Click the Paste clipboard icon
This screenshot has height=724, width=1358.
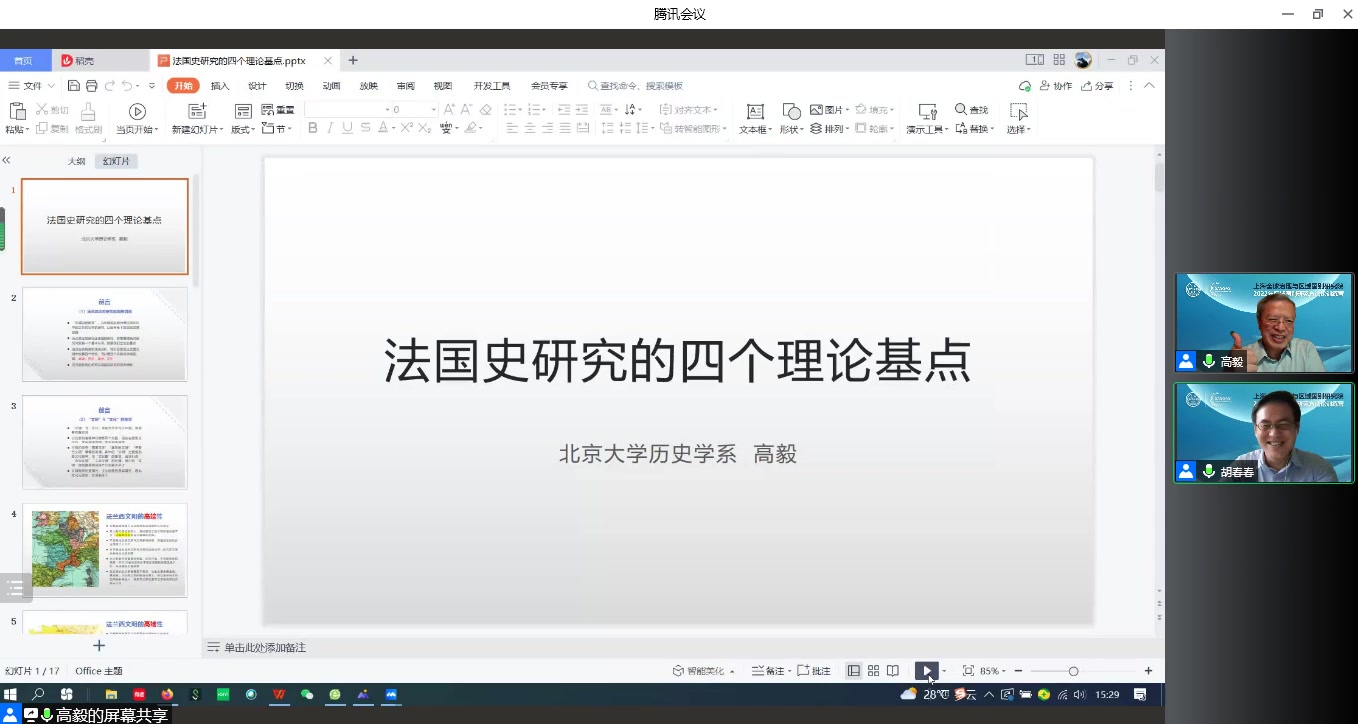pyautogui.click(x=16, y=111)
